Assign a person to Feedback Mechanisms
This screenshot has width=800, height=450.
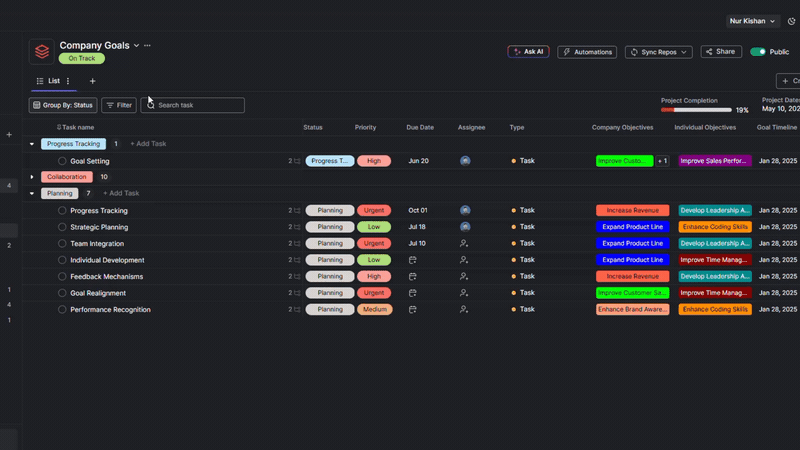[x=464, y=276]
